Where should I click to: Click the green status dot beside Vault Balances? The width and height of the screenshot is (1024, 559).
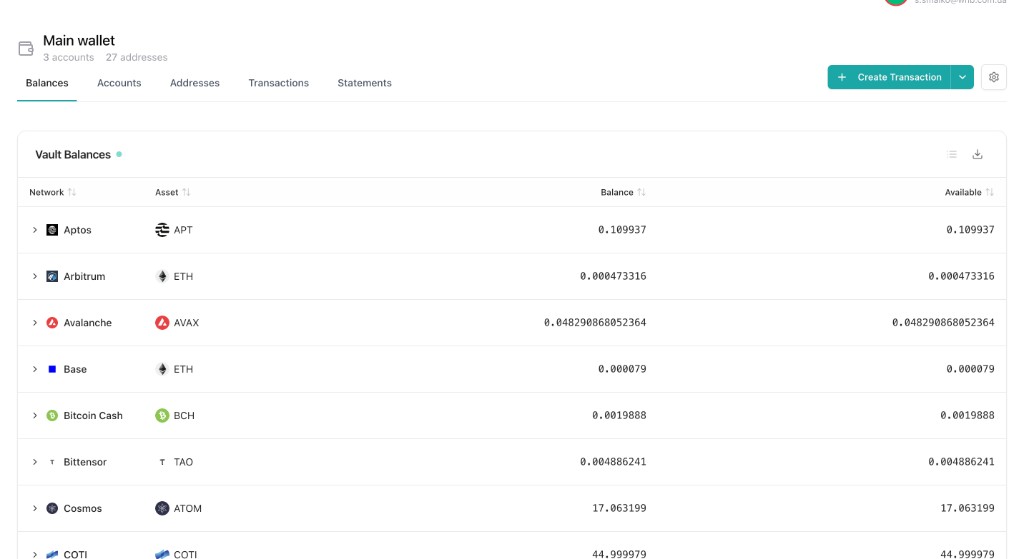pos(119,155)
